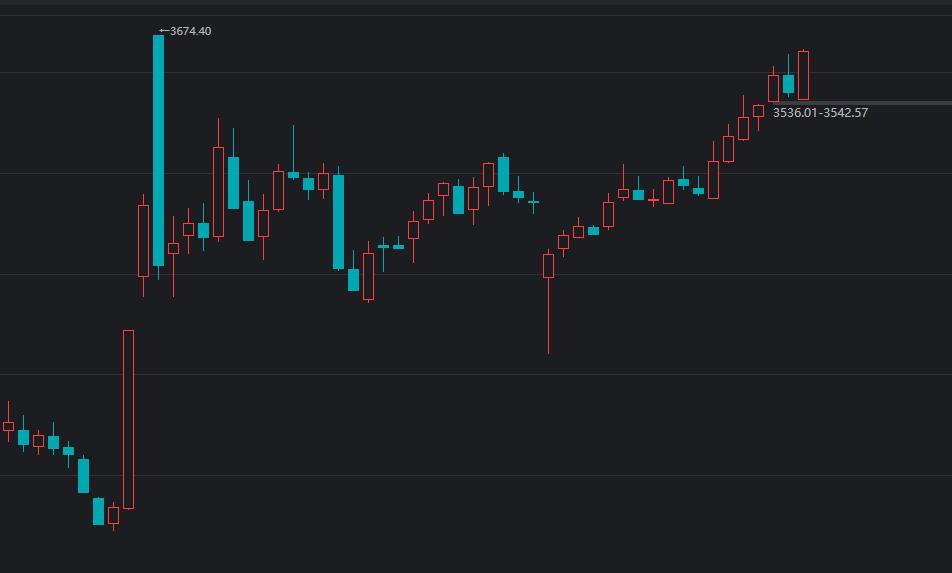Click the 3536.01-3542.57 gap range label
The height and width of the screenshot is (573, 952).
[820, 112]
